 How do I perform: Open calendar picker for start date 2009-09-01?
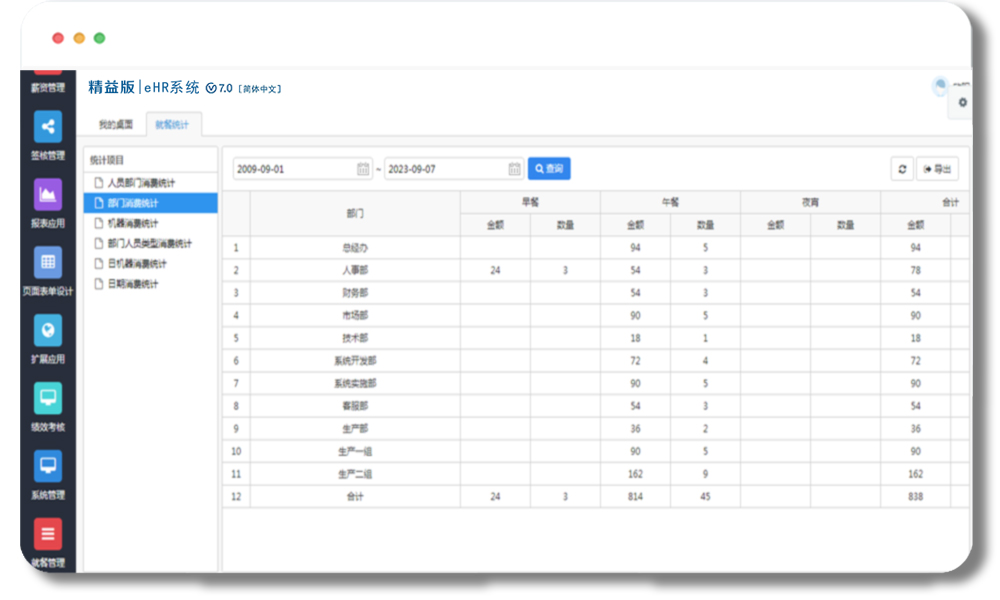[363, 169]
